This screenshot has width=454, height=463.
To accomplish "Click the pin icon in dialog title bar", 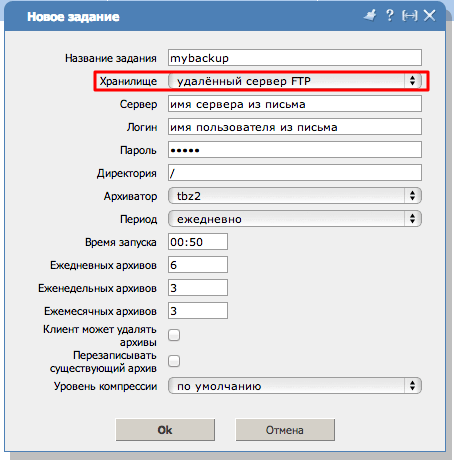I will [x=370, y=16].
